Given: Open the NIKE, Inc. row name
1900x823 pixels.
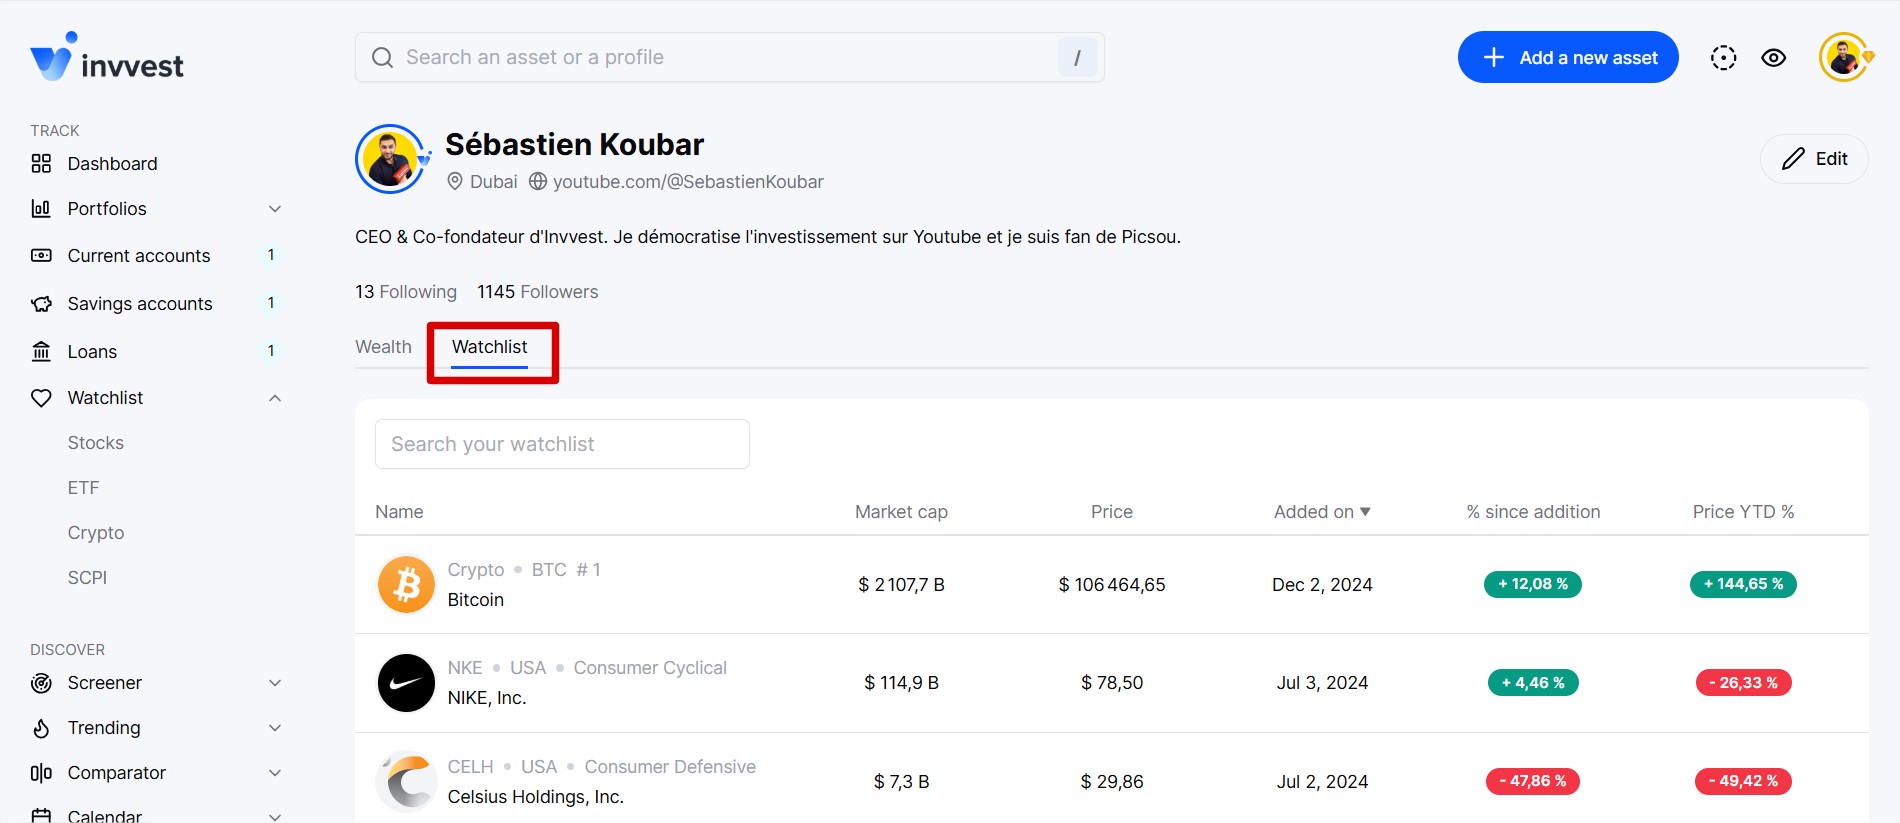Looking at the screenshot, I should (x=487, y=698).
